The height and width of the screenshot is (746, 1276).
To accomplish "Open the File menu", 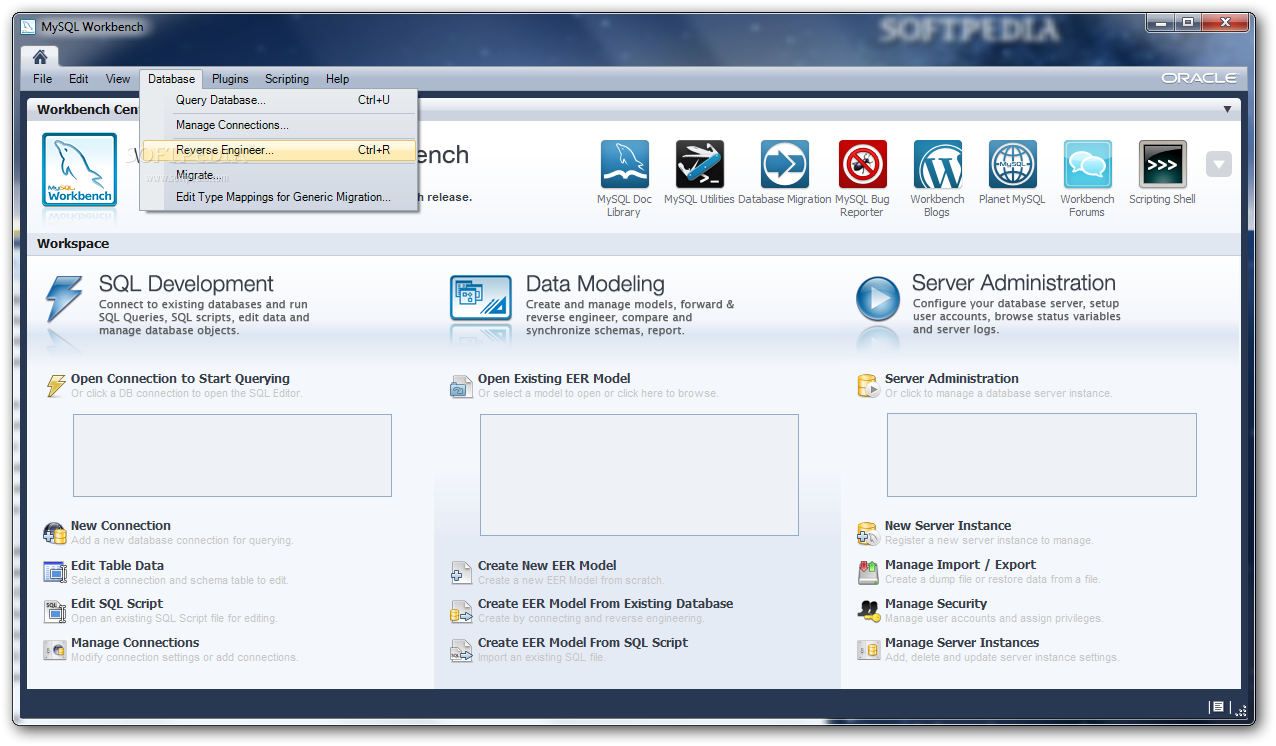I will [43, 79].
